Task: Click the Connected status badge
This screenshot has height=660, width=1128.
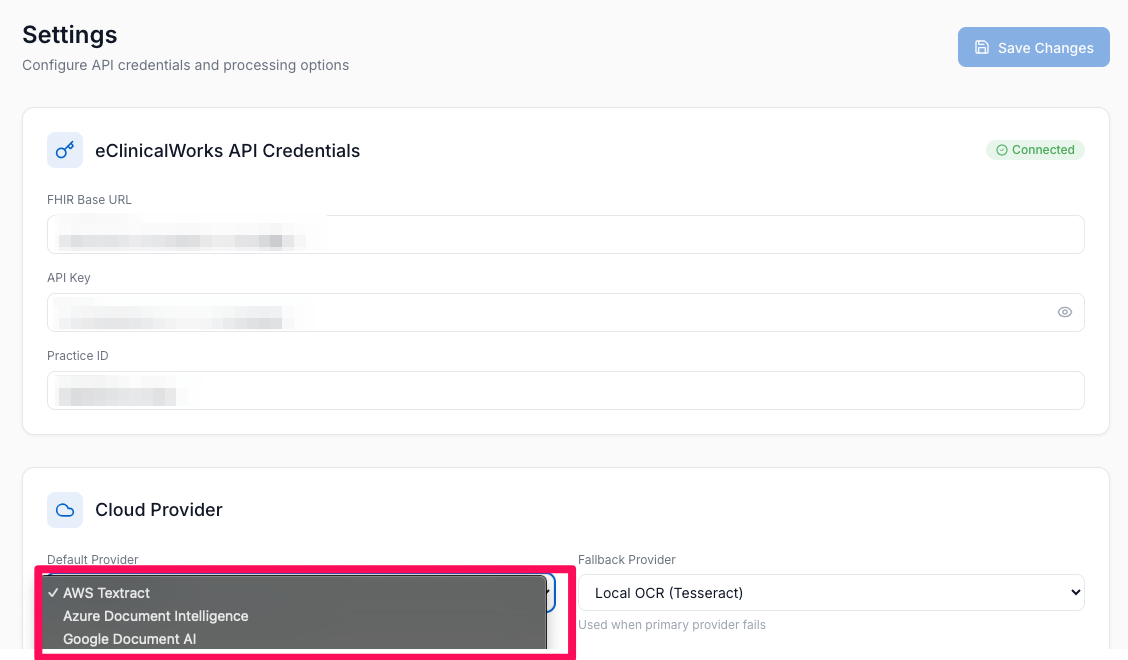Action: coord(1035,150)
